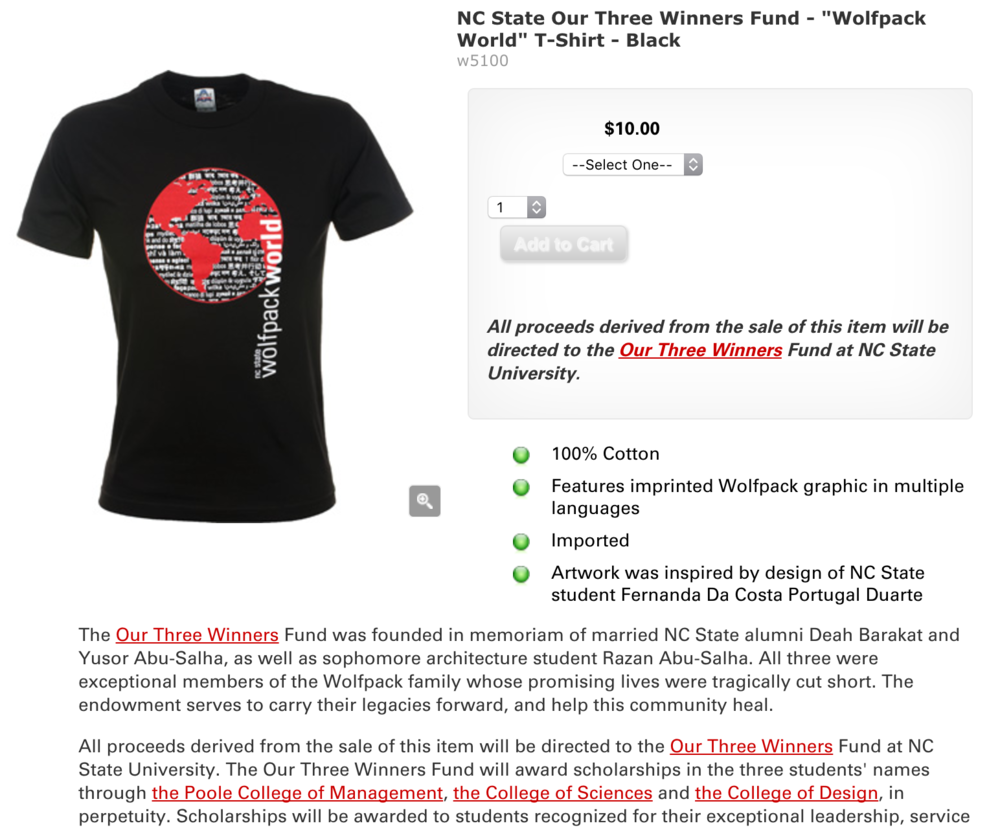The height and width of the screenshot is (830, 1000).
Task: Open the --Select One-- size dropdown
Action: (632, 165)
